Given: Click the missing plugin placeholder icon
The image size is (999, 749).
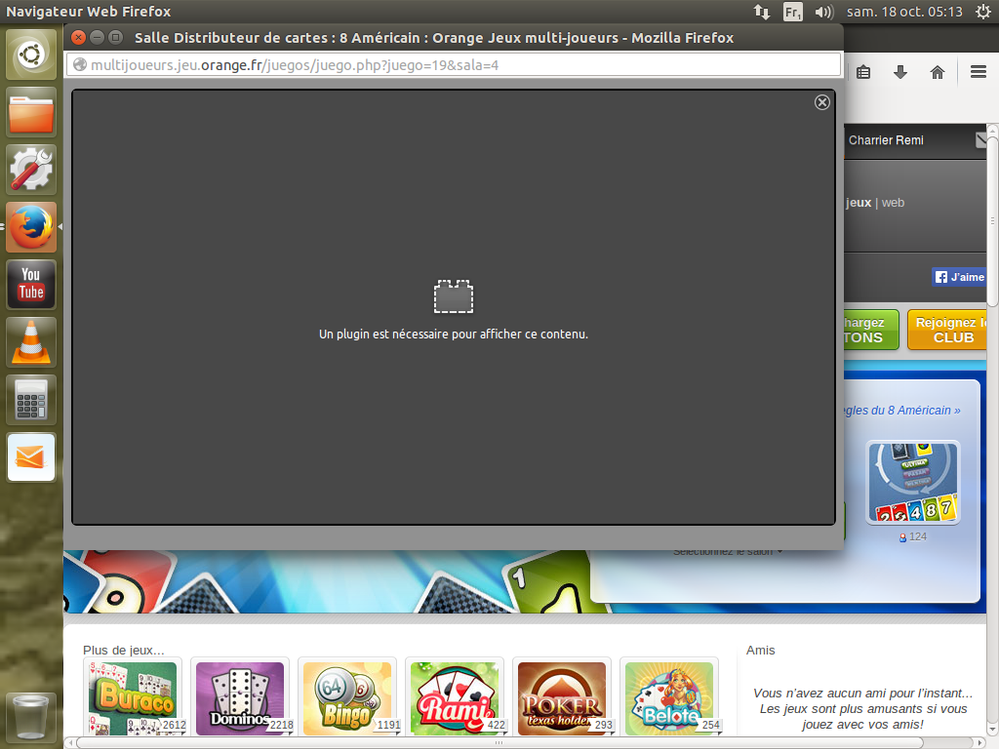Looking at the screenshot, I should [453, 297].
